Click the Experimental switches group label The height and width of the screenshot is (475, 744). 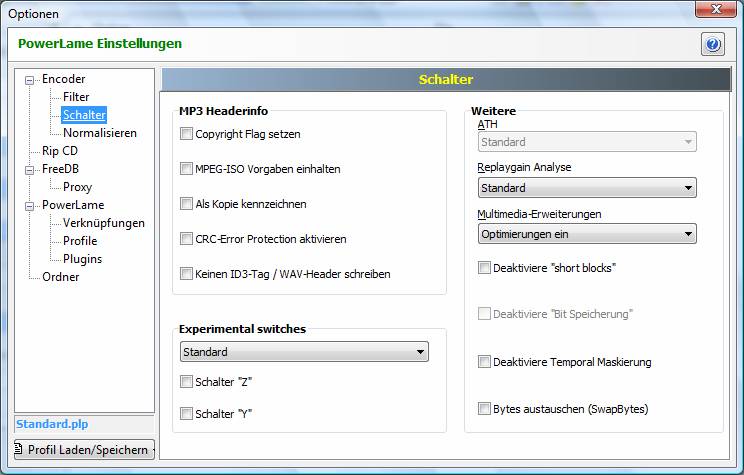[x=242, y=329]
